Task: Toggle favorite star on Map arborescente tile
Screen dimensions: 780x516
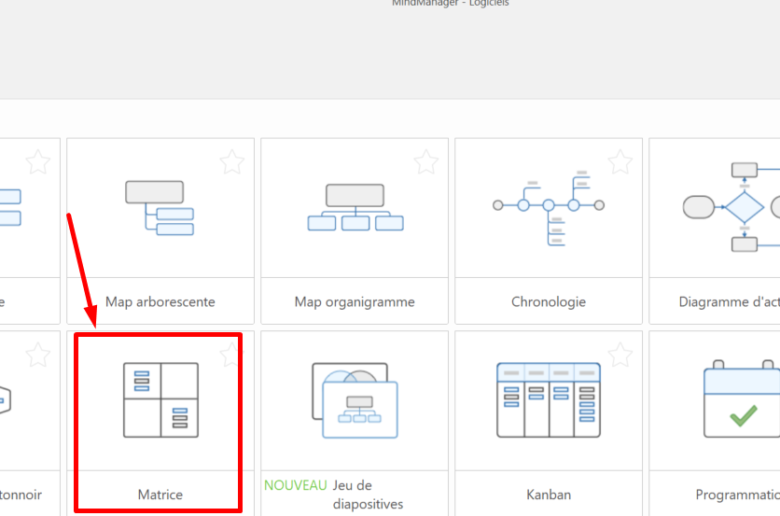Action: click(x=232, y=161)
